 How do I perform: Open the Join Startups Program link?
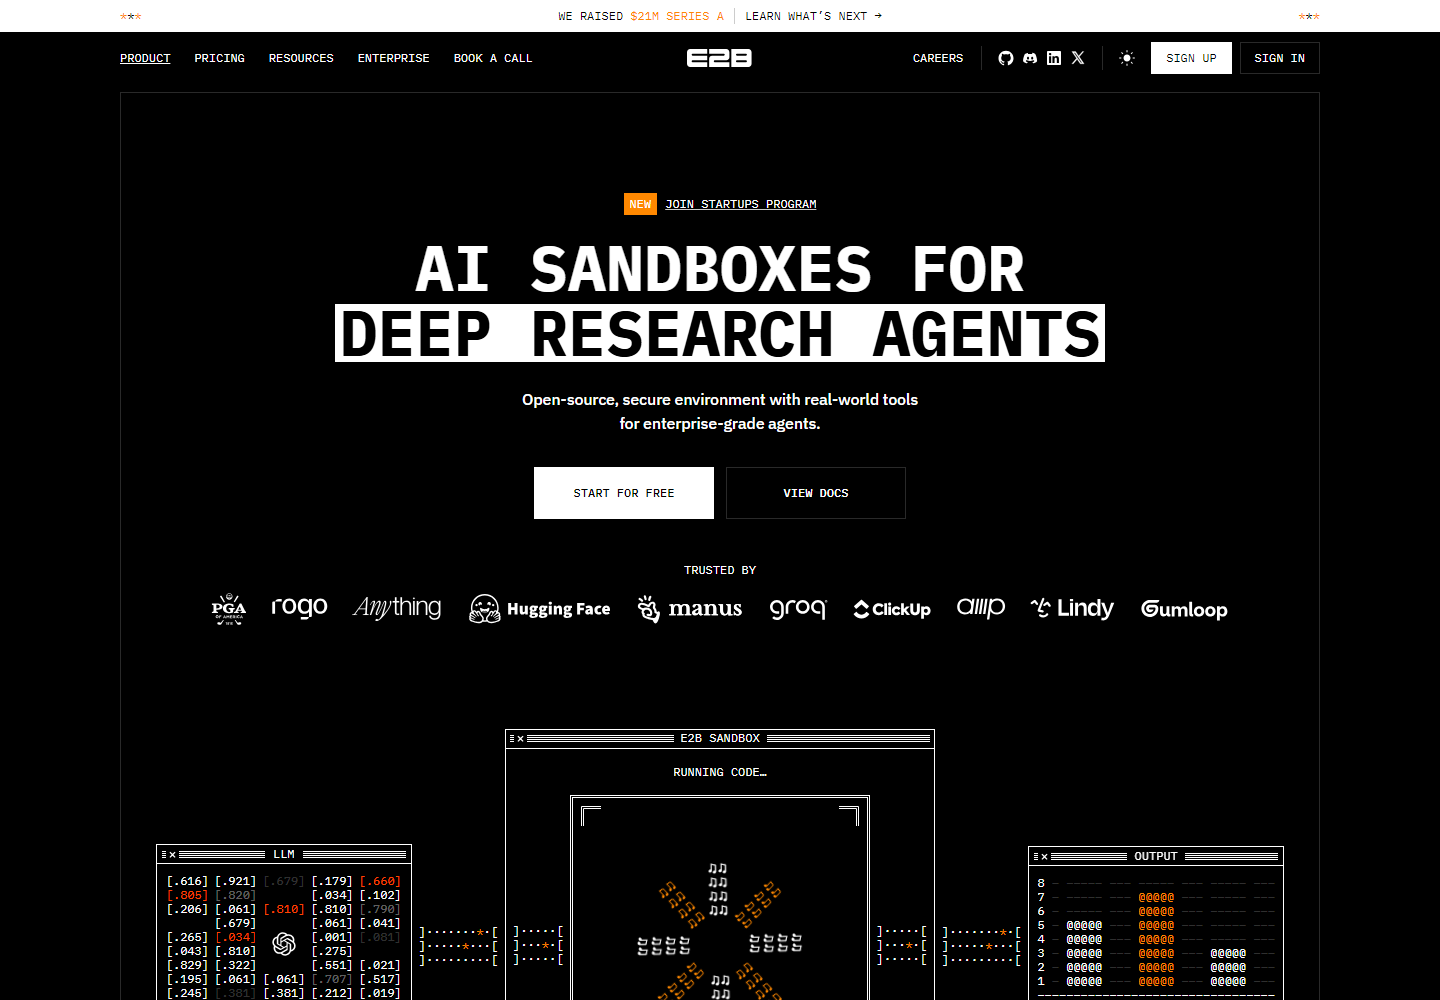point(741,204)
